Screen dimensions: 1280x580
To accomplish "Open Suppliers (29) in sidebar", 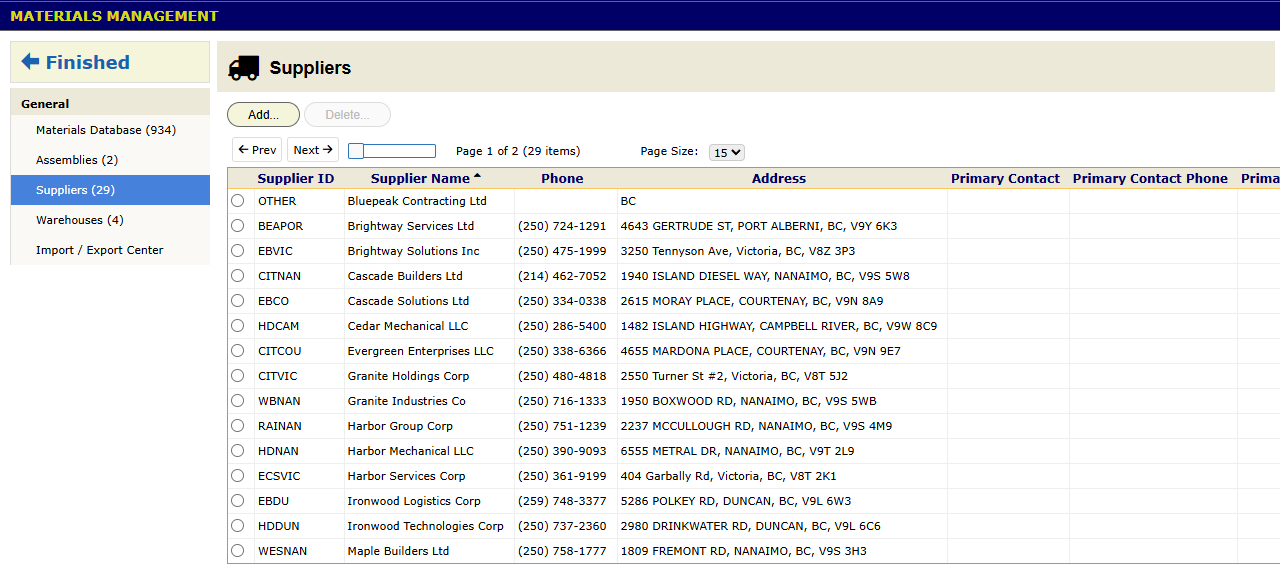I will 110,190.
